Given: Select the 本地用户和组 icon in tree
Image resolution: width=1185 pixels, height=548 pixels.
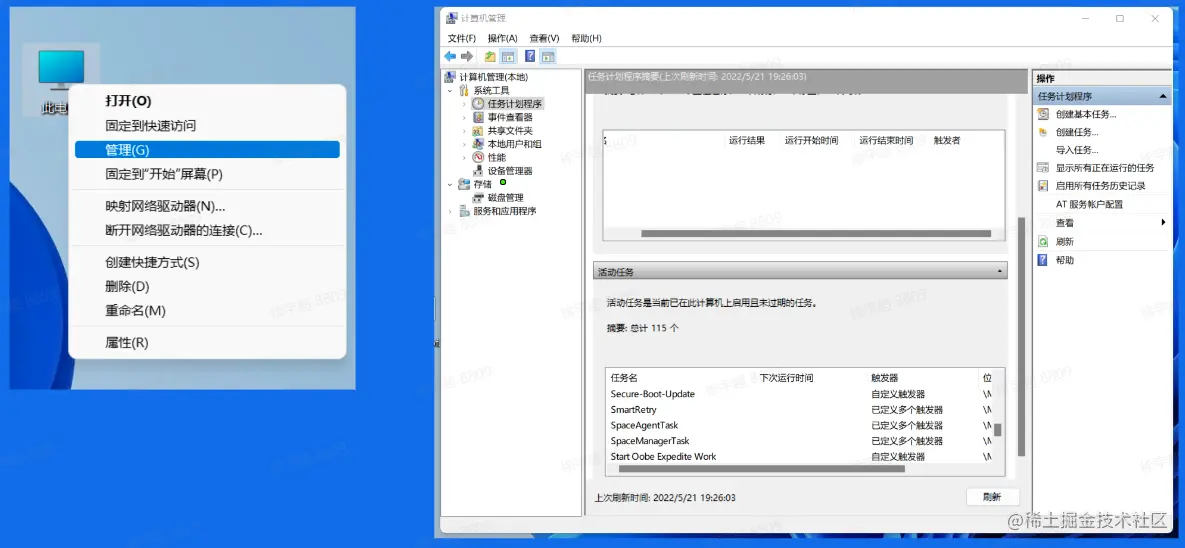Looking at the screenshot, I should coord(478,144).
